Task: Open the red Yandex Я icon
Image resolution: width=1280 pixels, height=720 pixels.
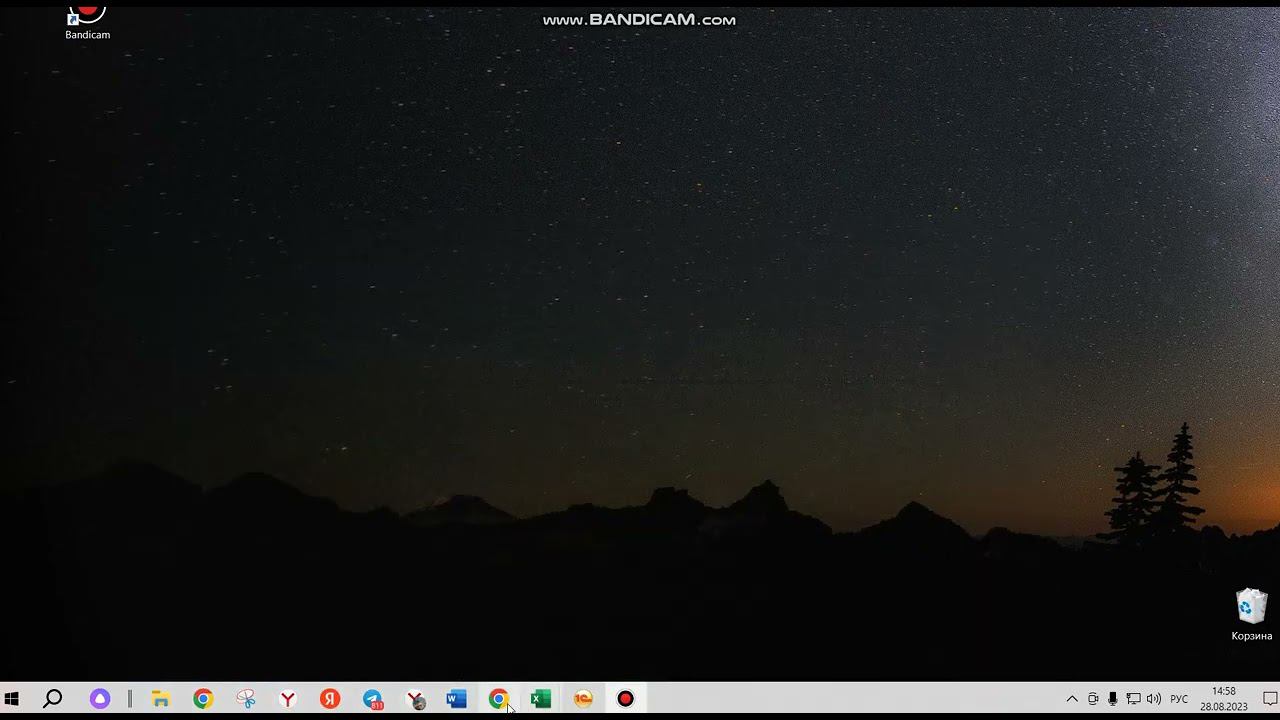Action: point(330,699)
